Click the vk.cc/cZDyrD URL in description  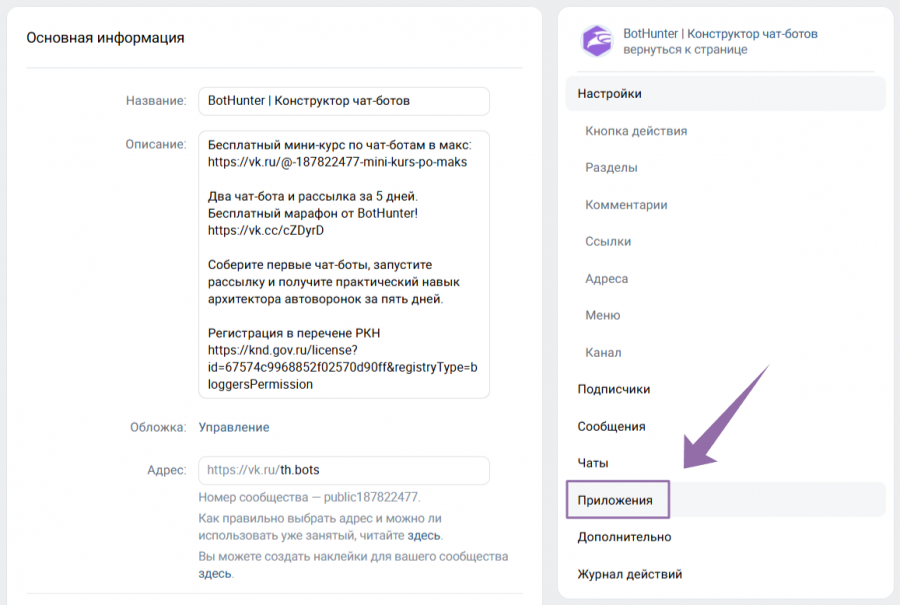coord(266,231)
